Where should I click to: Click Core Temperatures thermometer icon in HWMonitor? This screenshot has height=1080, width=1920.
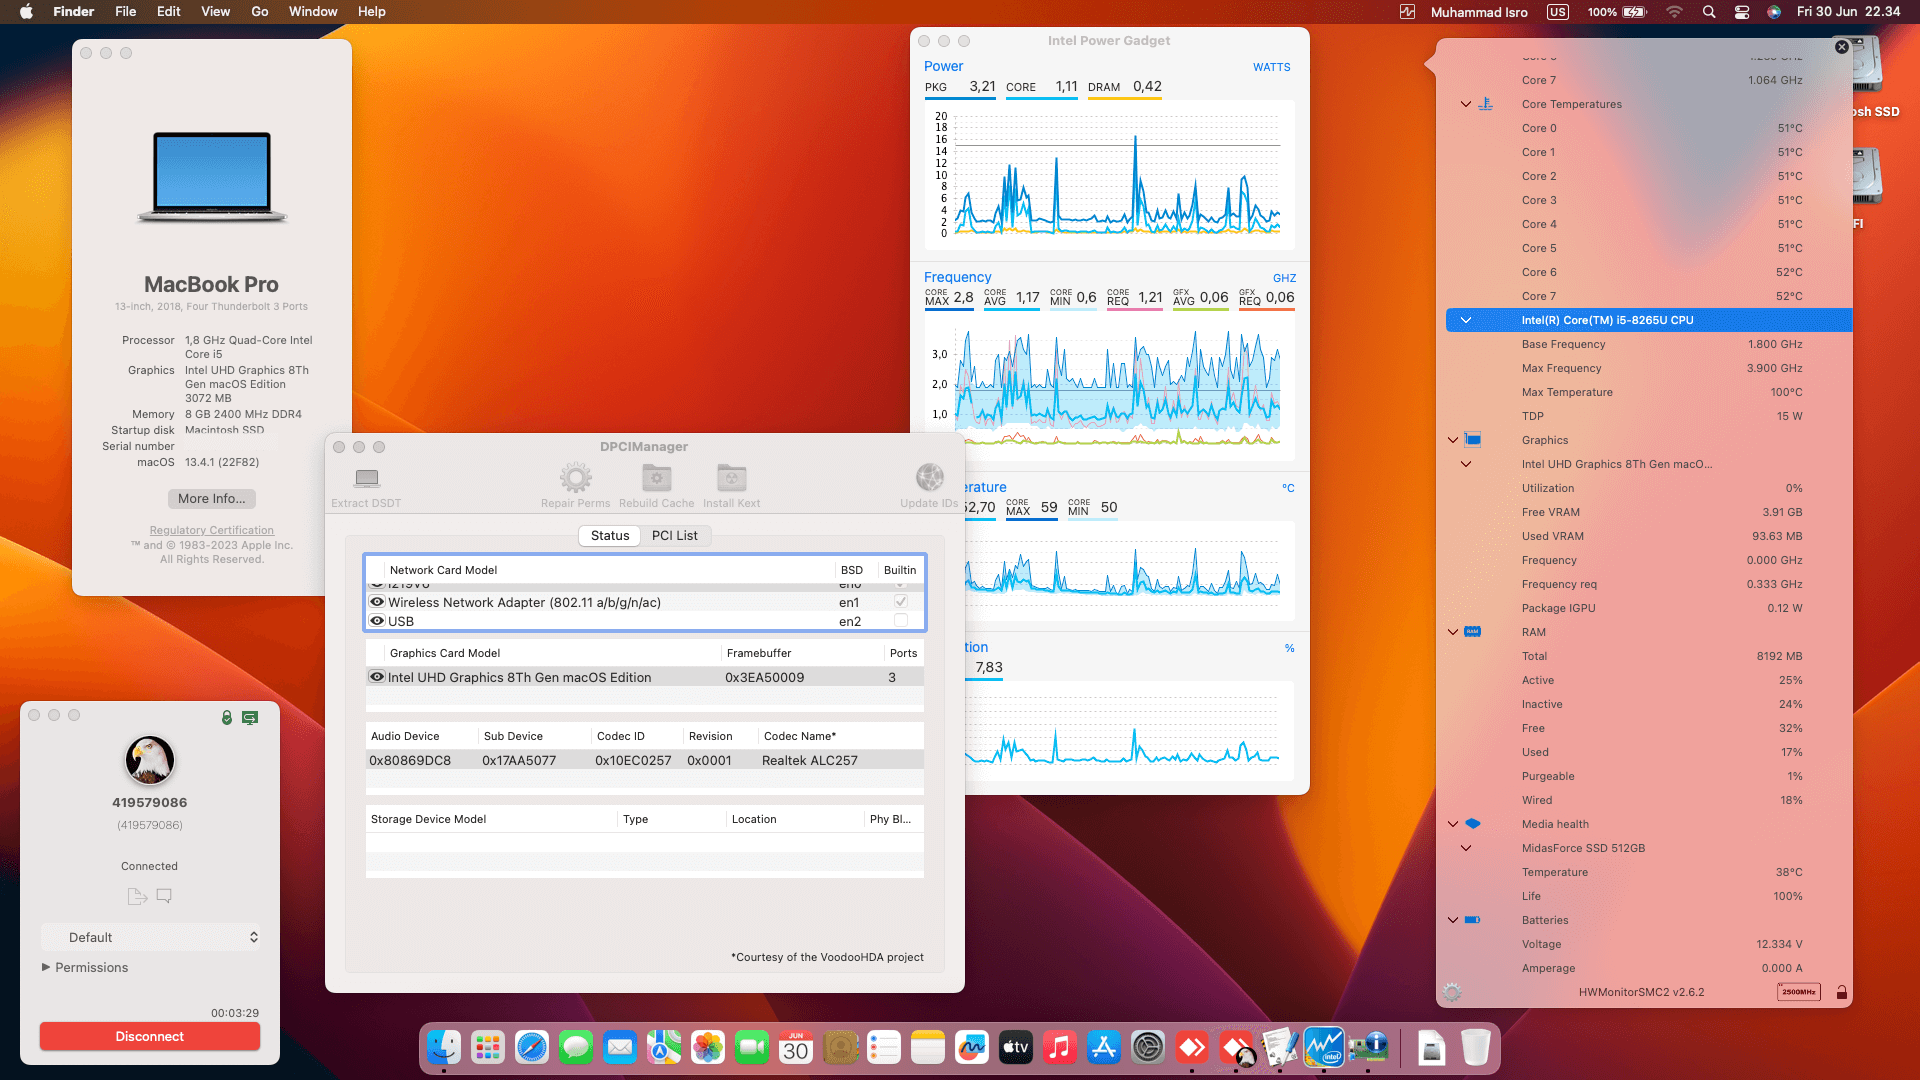point(1486,104)
